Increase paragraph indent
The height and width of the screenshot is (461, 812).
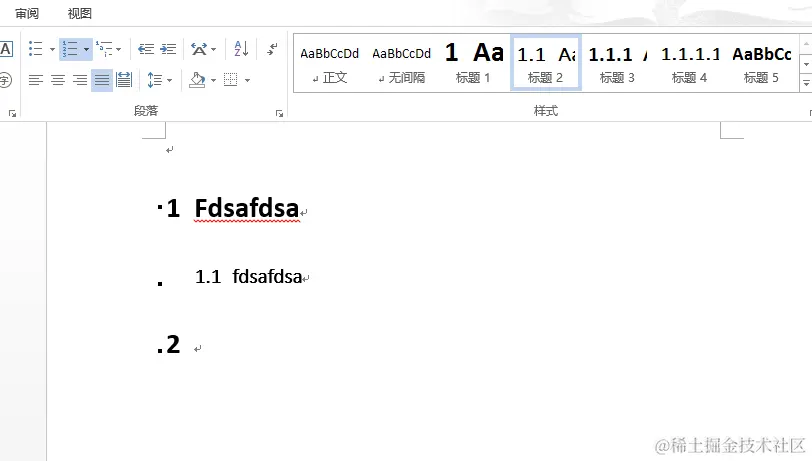[168, 49]
